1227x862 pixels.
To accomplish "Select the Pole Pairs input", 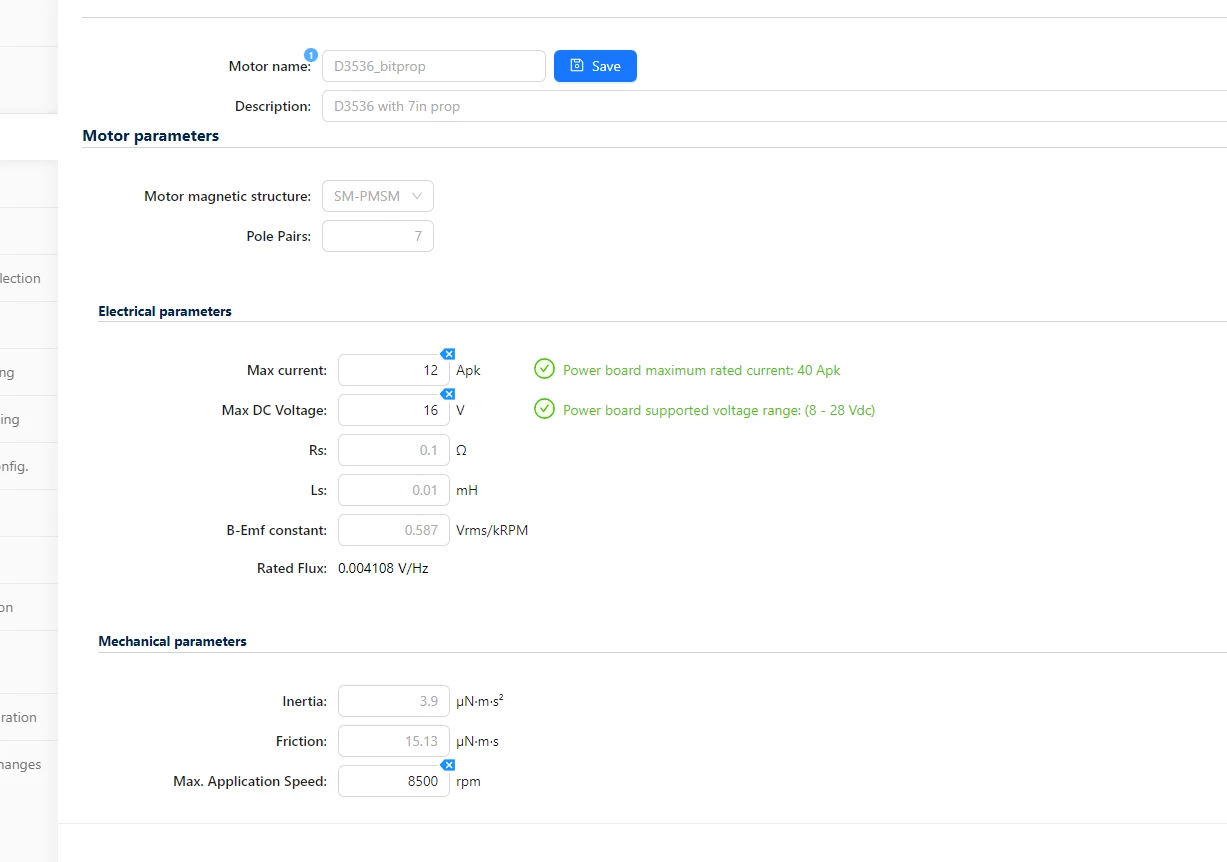I will 378,236.
